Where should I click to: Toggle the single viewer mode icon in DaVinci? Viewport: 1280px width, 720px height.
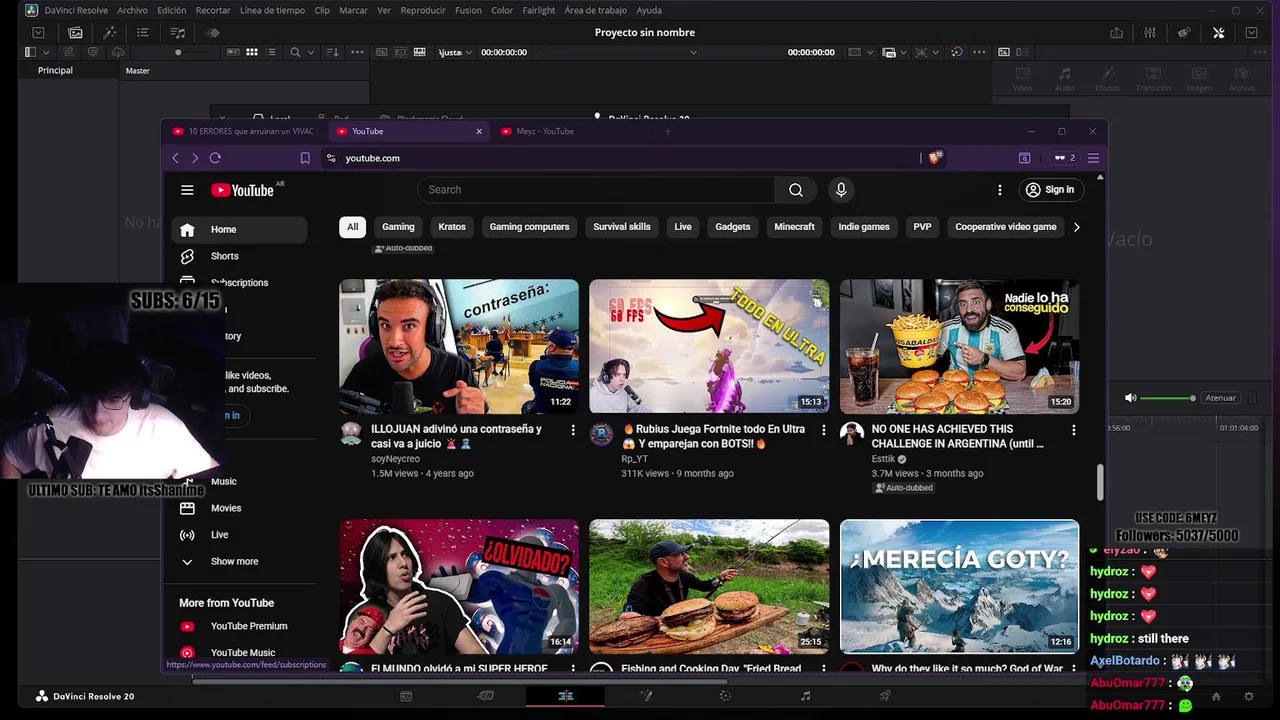(x=1004, y=52)
